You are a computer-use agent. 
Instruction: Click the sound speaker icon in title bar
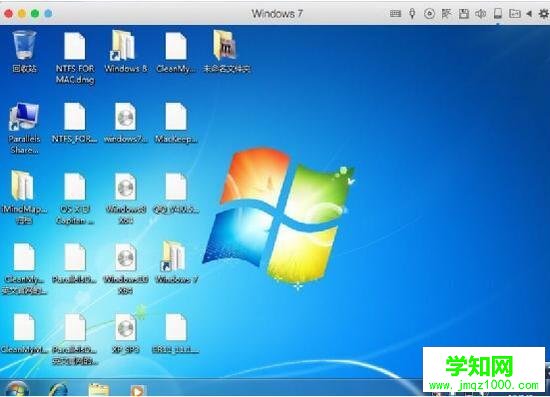481,14
